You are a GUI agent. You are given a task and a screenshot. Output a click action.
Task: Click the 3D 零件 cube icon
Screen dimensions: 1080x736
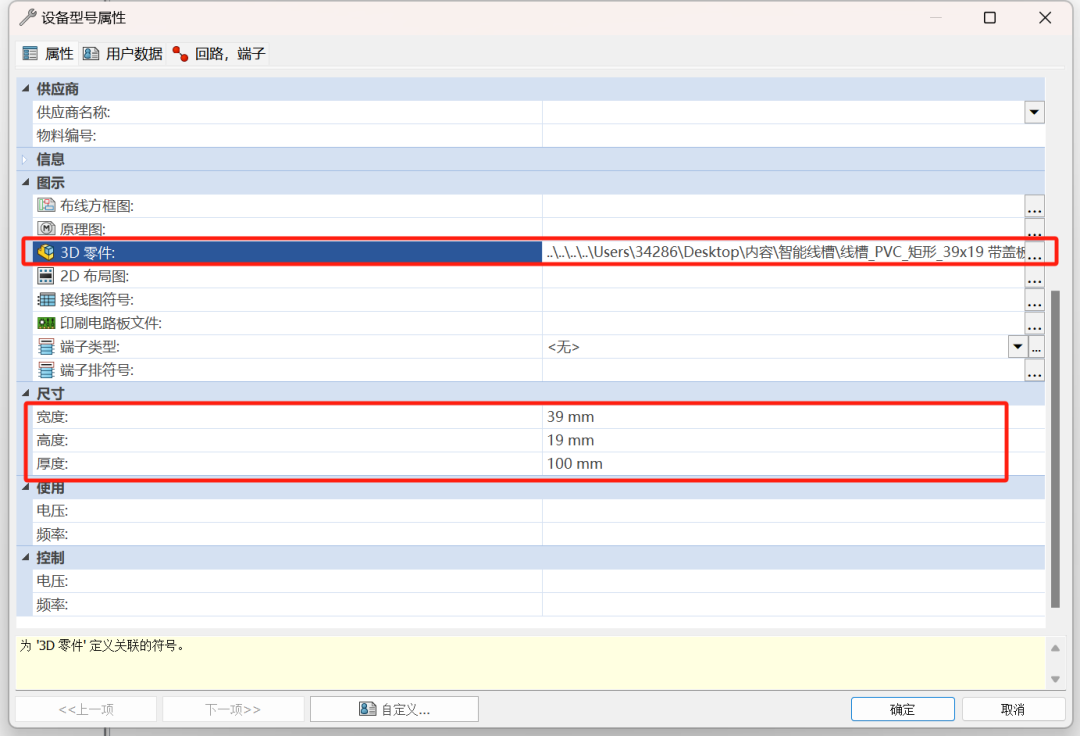coord(46,253)
